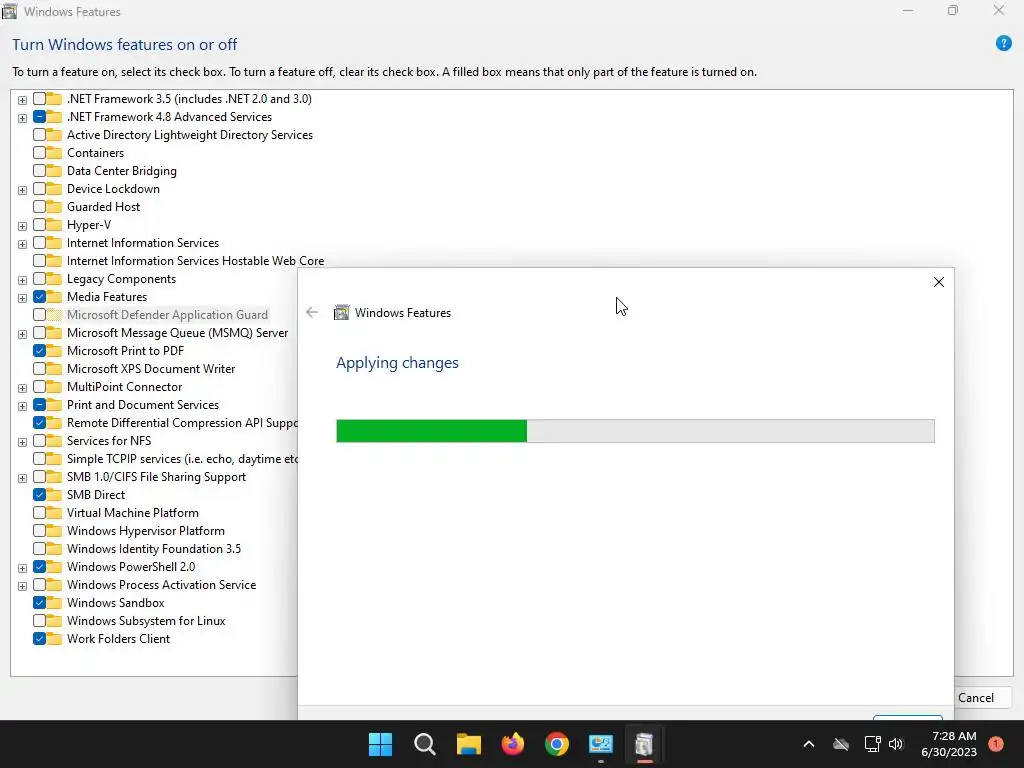
Task: Click the Containers folder icon
Action: coord(55,153)
